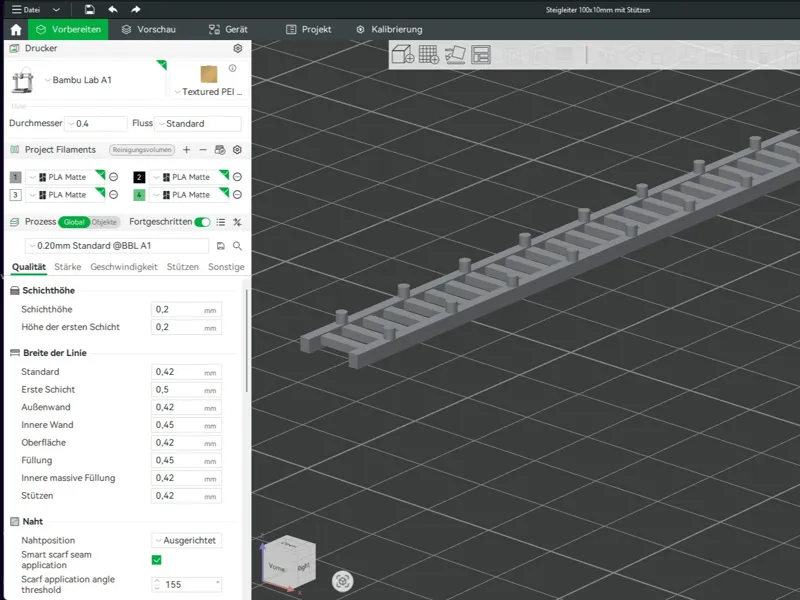Switch to the Vorbereiten tab
The image size is (800, 600).
coord(68,30)
